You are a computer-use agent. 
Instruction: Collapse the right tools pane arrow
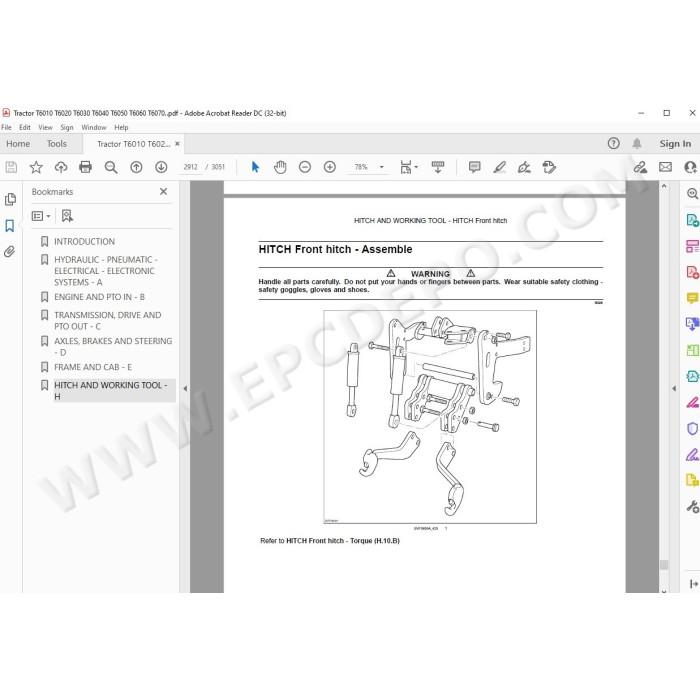tap(674, 389)
